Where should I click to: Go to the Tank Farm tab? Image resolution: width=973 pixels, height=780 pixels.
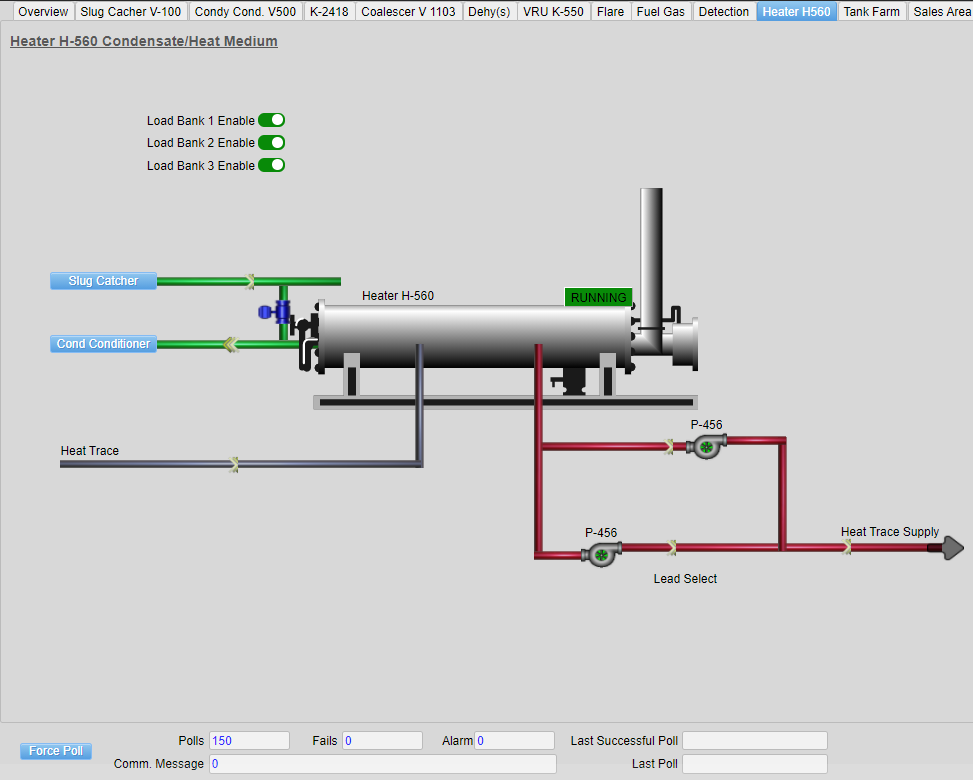pyautogui.click(x=871, y=11)
